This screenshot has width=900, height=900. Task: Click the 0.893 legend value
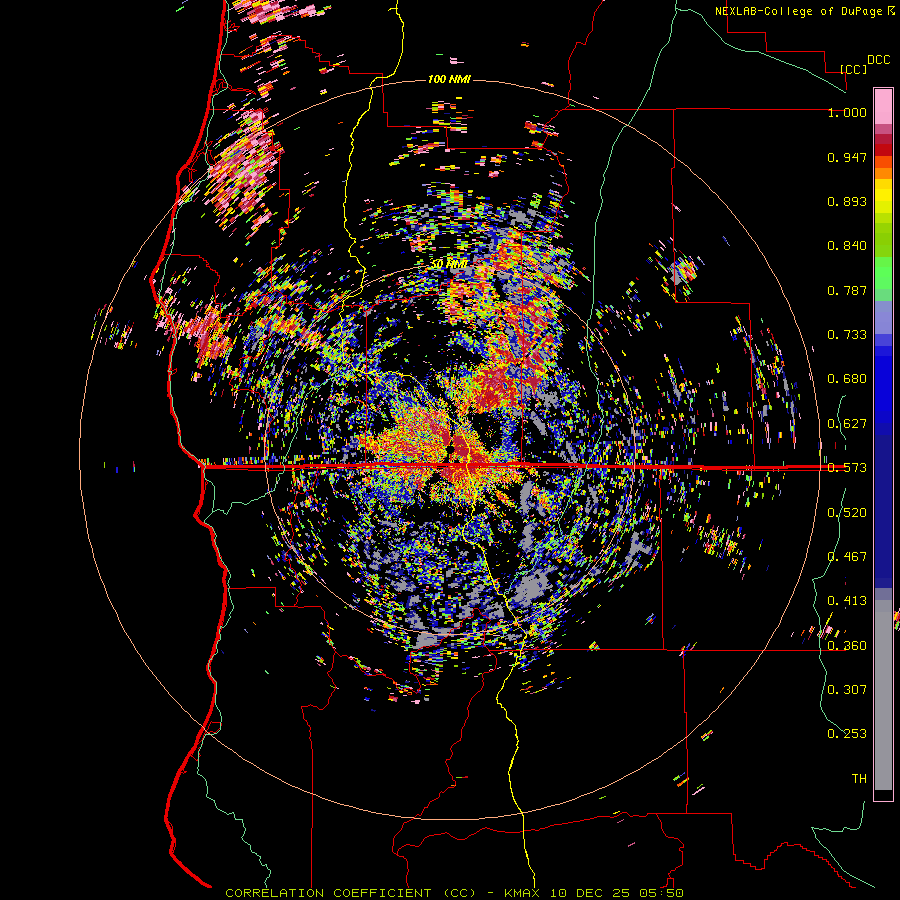(847, 201)
